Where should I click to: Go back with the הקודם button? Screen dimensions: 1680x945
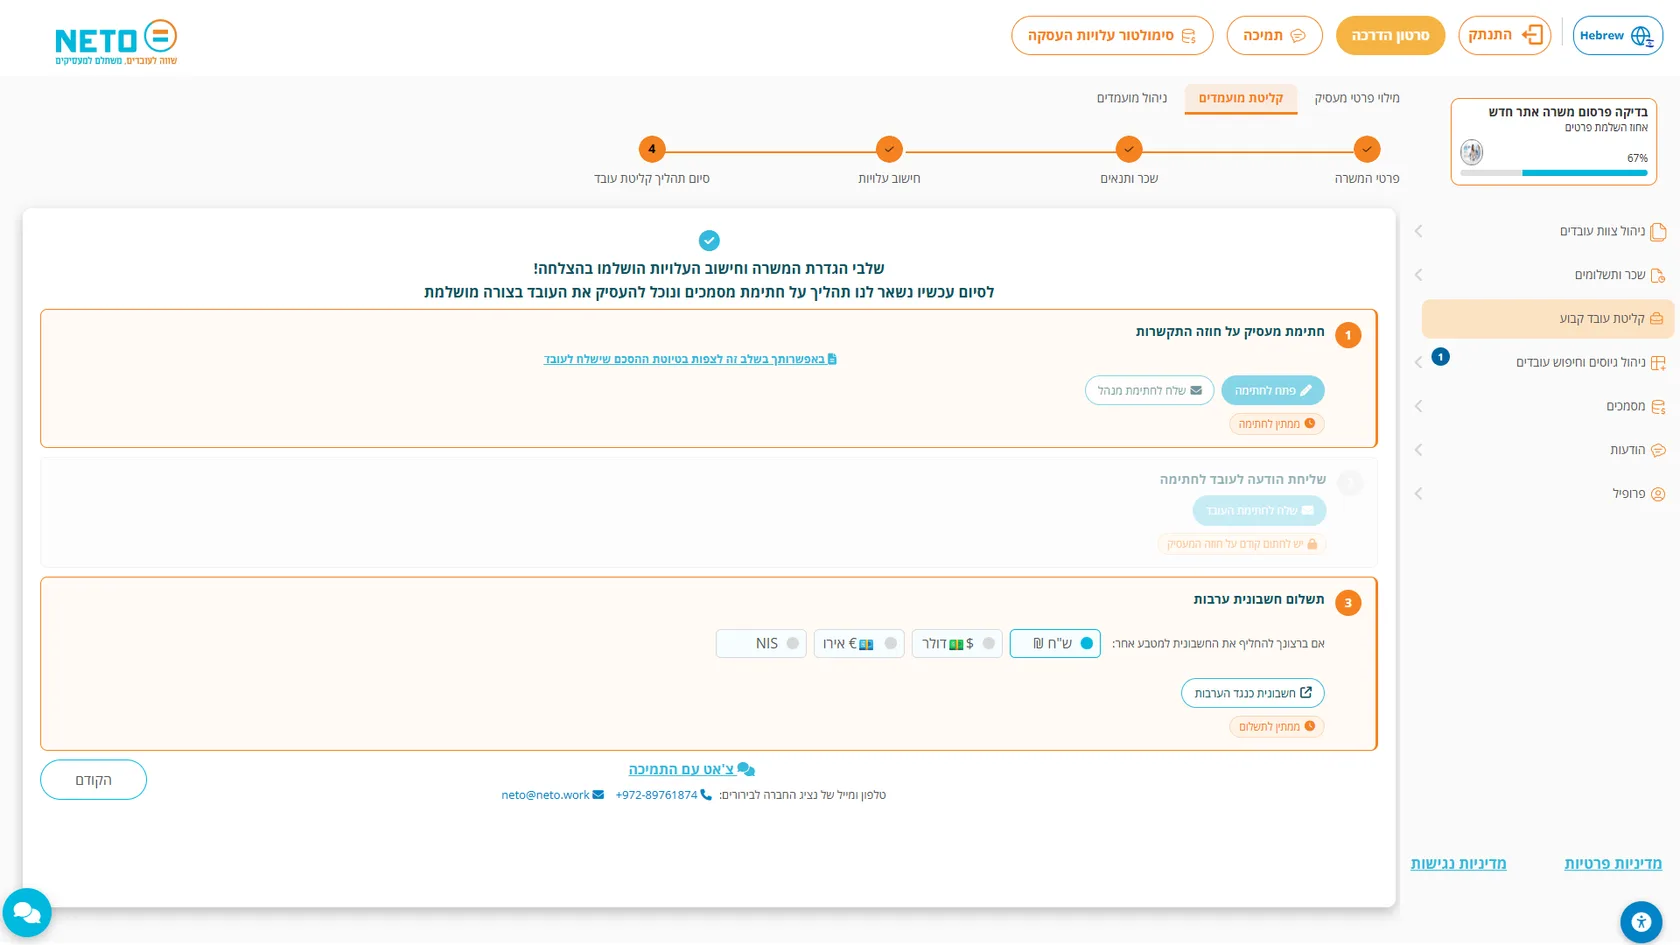click(93, 780)
